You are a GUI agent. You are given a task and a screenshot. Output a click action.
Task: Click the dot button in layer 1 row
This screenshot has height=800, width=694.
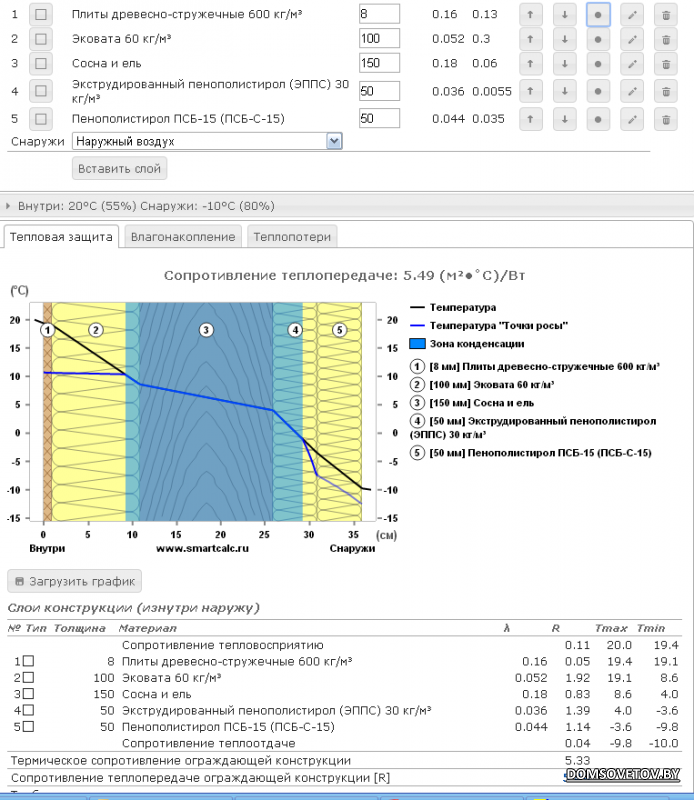pos(598,15)
